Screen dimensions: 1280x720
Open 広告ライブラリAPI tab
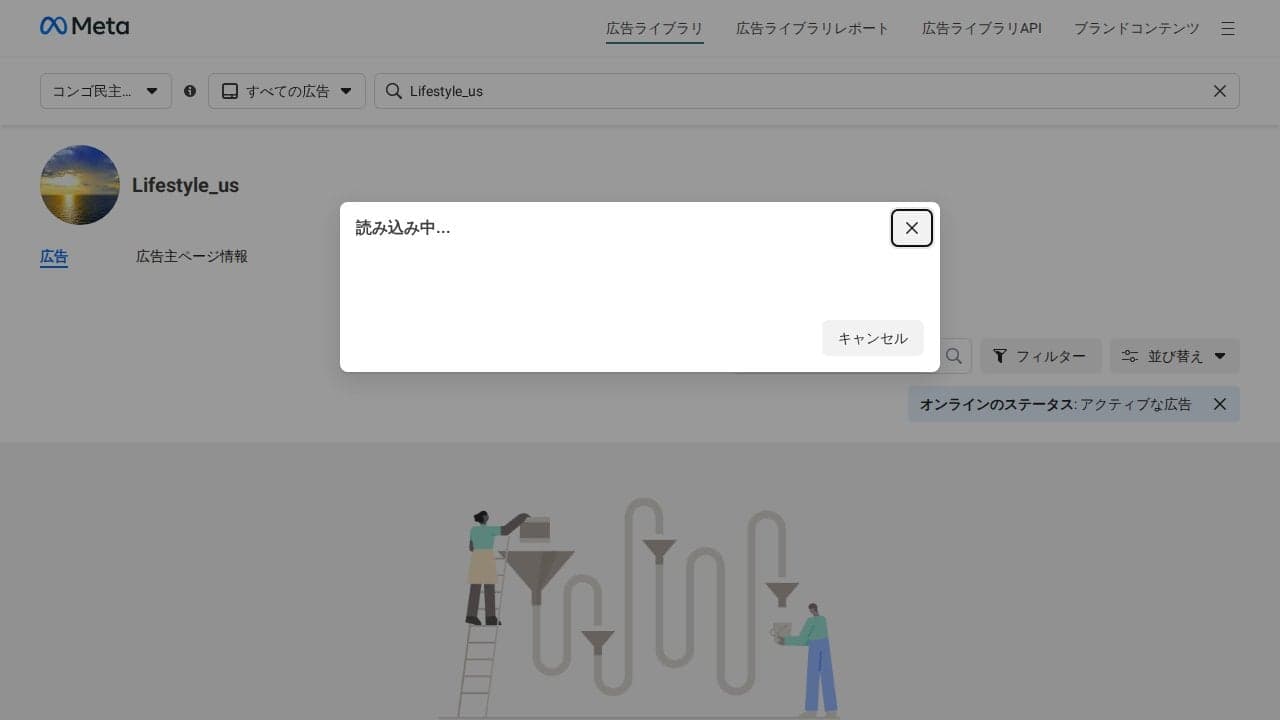click(982, 29)
